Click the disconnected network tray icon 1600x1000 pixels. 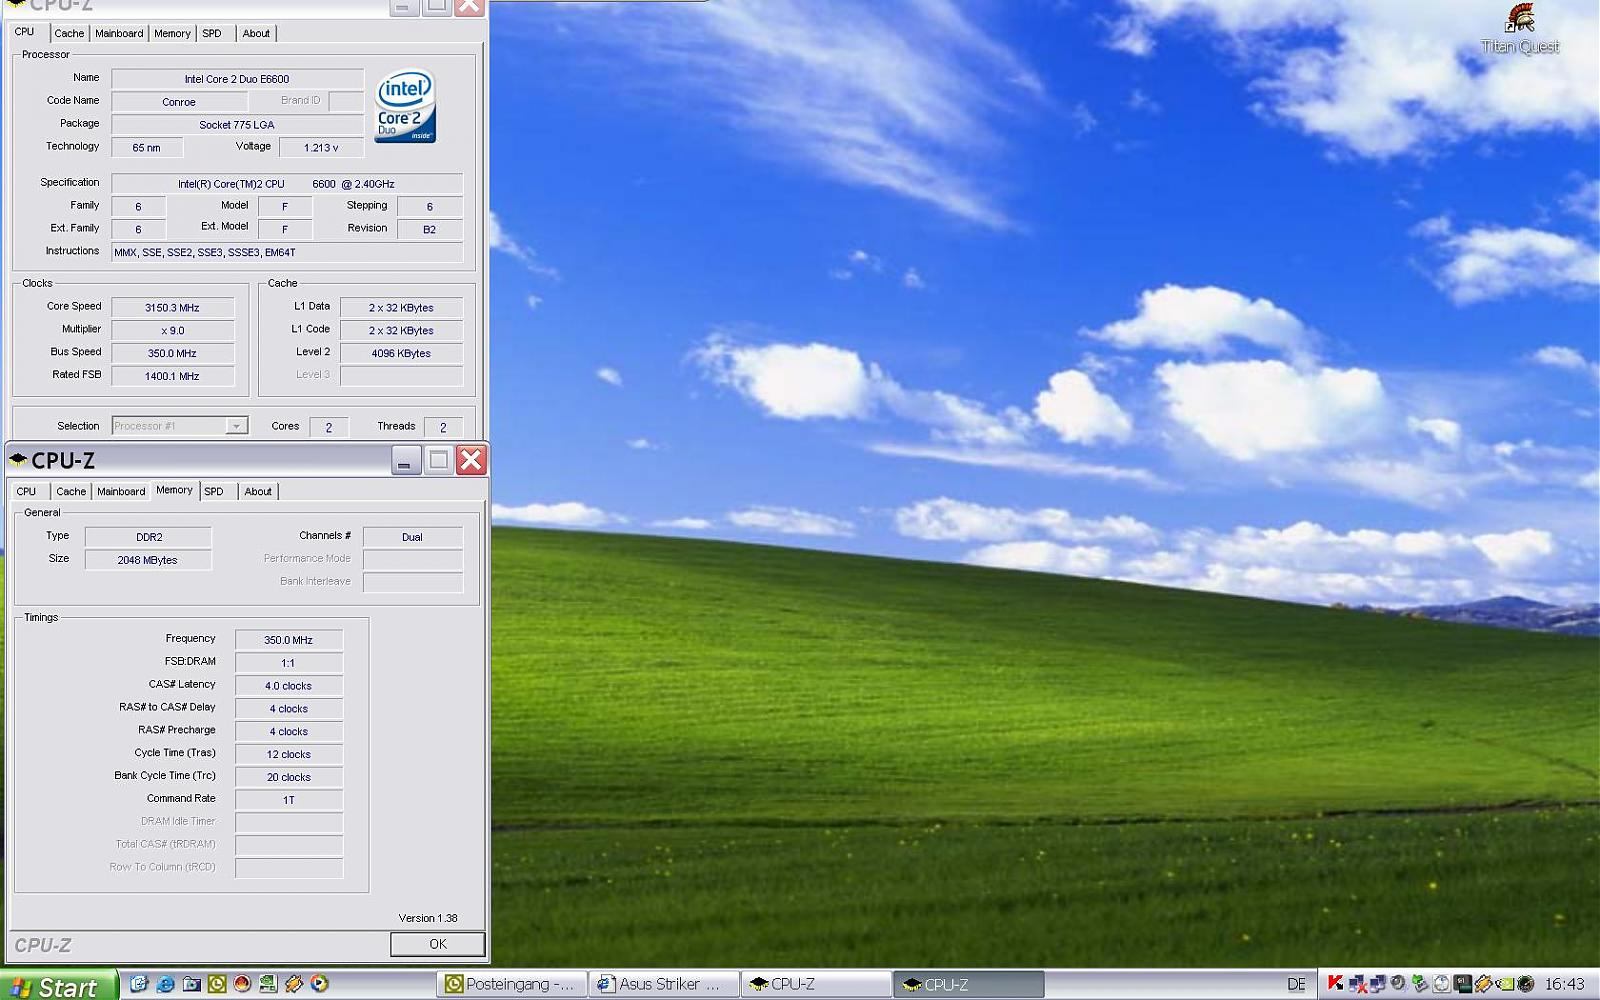point(1356,984)
